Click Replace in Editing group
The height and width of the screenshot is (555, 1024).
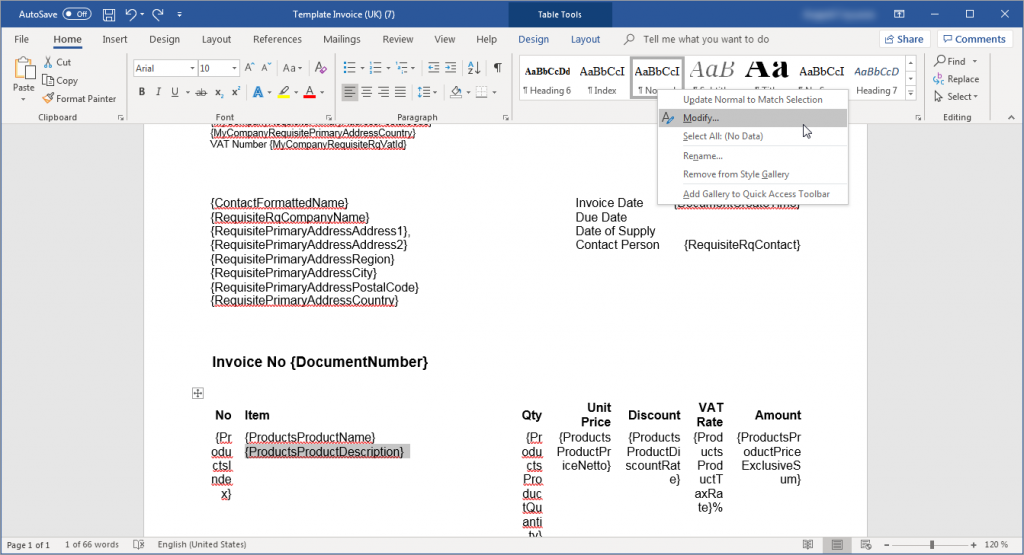tap(957, 79)
